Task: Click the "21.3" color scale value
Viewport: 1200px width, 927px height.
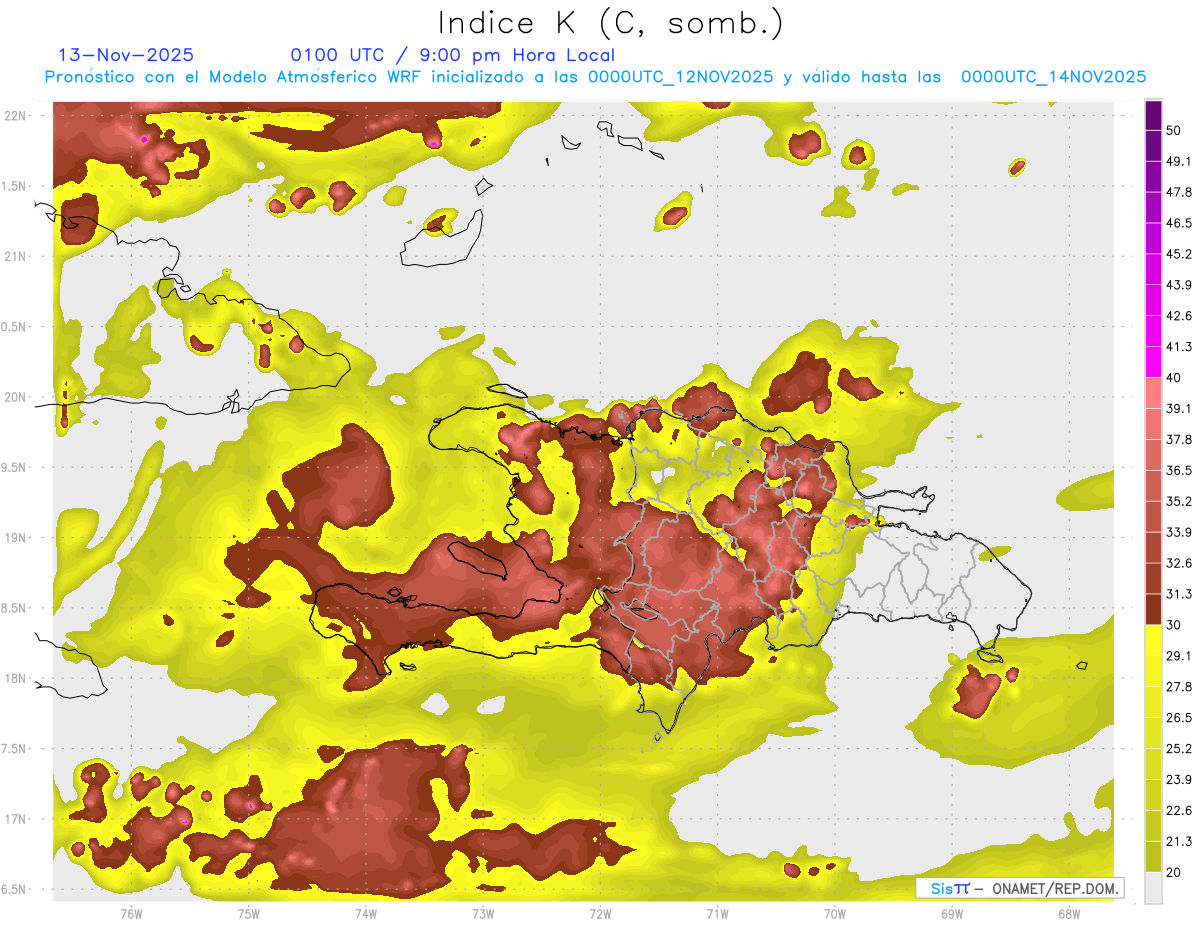Action: (1178, 842)
